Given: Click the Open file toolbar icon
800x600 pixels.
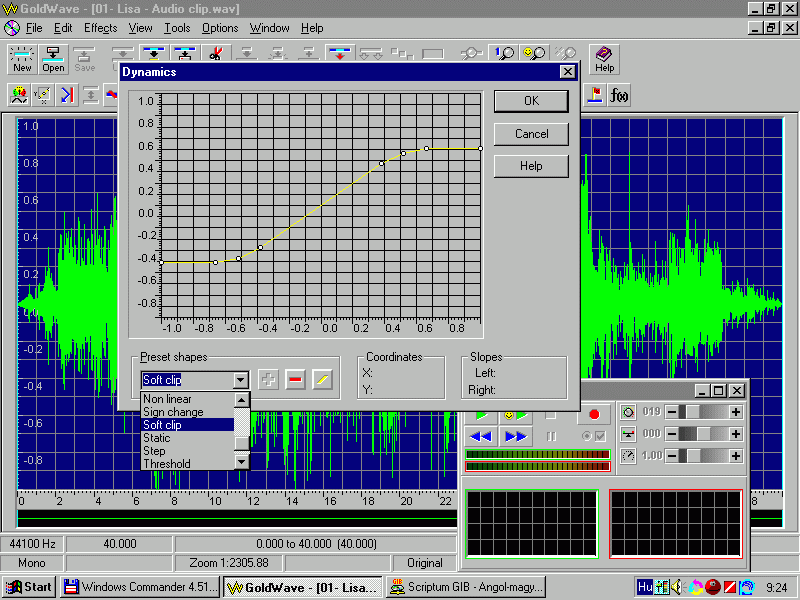Looking at the screenshot, I should click(x=53, y=59).
